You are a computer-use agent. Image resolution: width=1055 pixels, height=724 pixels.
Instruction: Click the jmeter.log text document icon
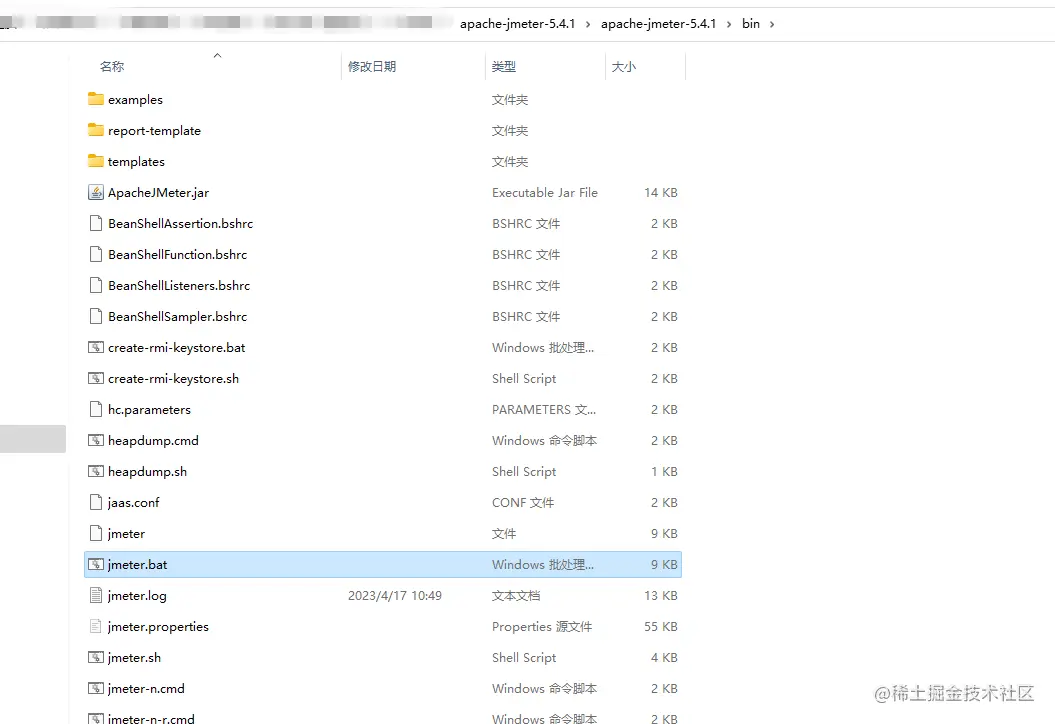[96, 595]
